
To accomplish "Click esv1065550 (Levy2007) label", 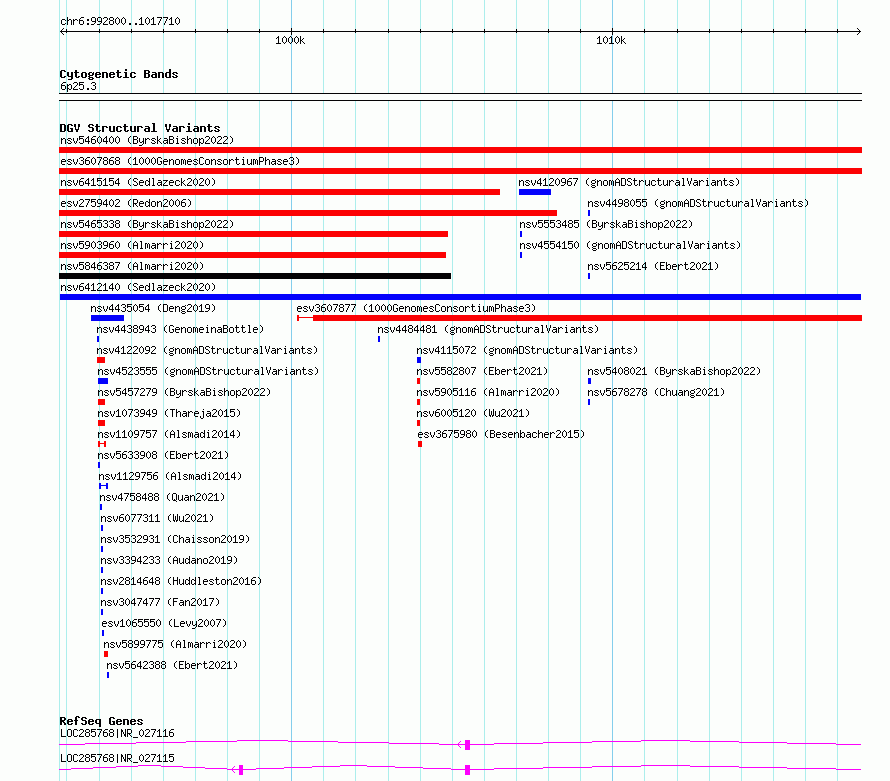I will tap(164, 623).
